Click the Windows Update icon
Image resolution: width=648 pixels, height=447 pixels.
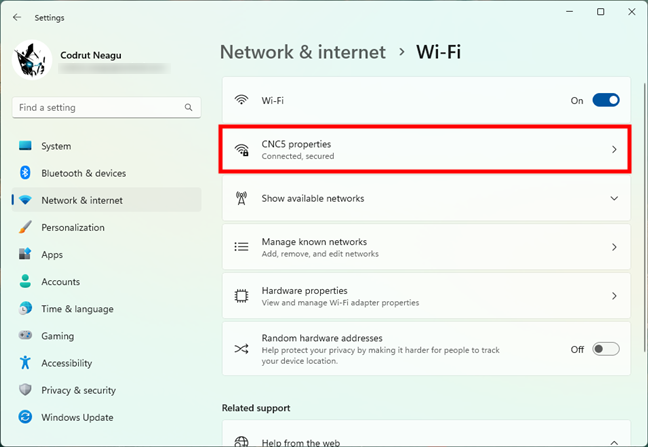26,417
